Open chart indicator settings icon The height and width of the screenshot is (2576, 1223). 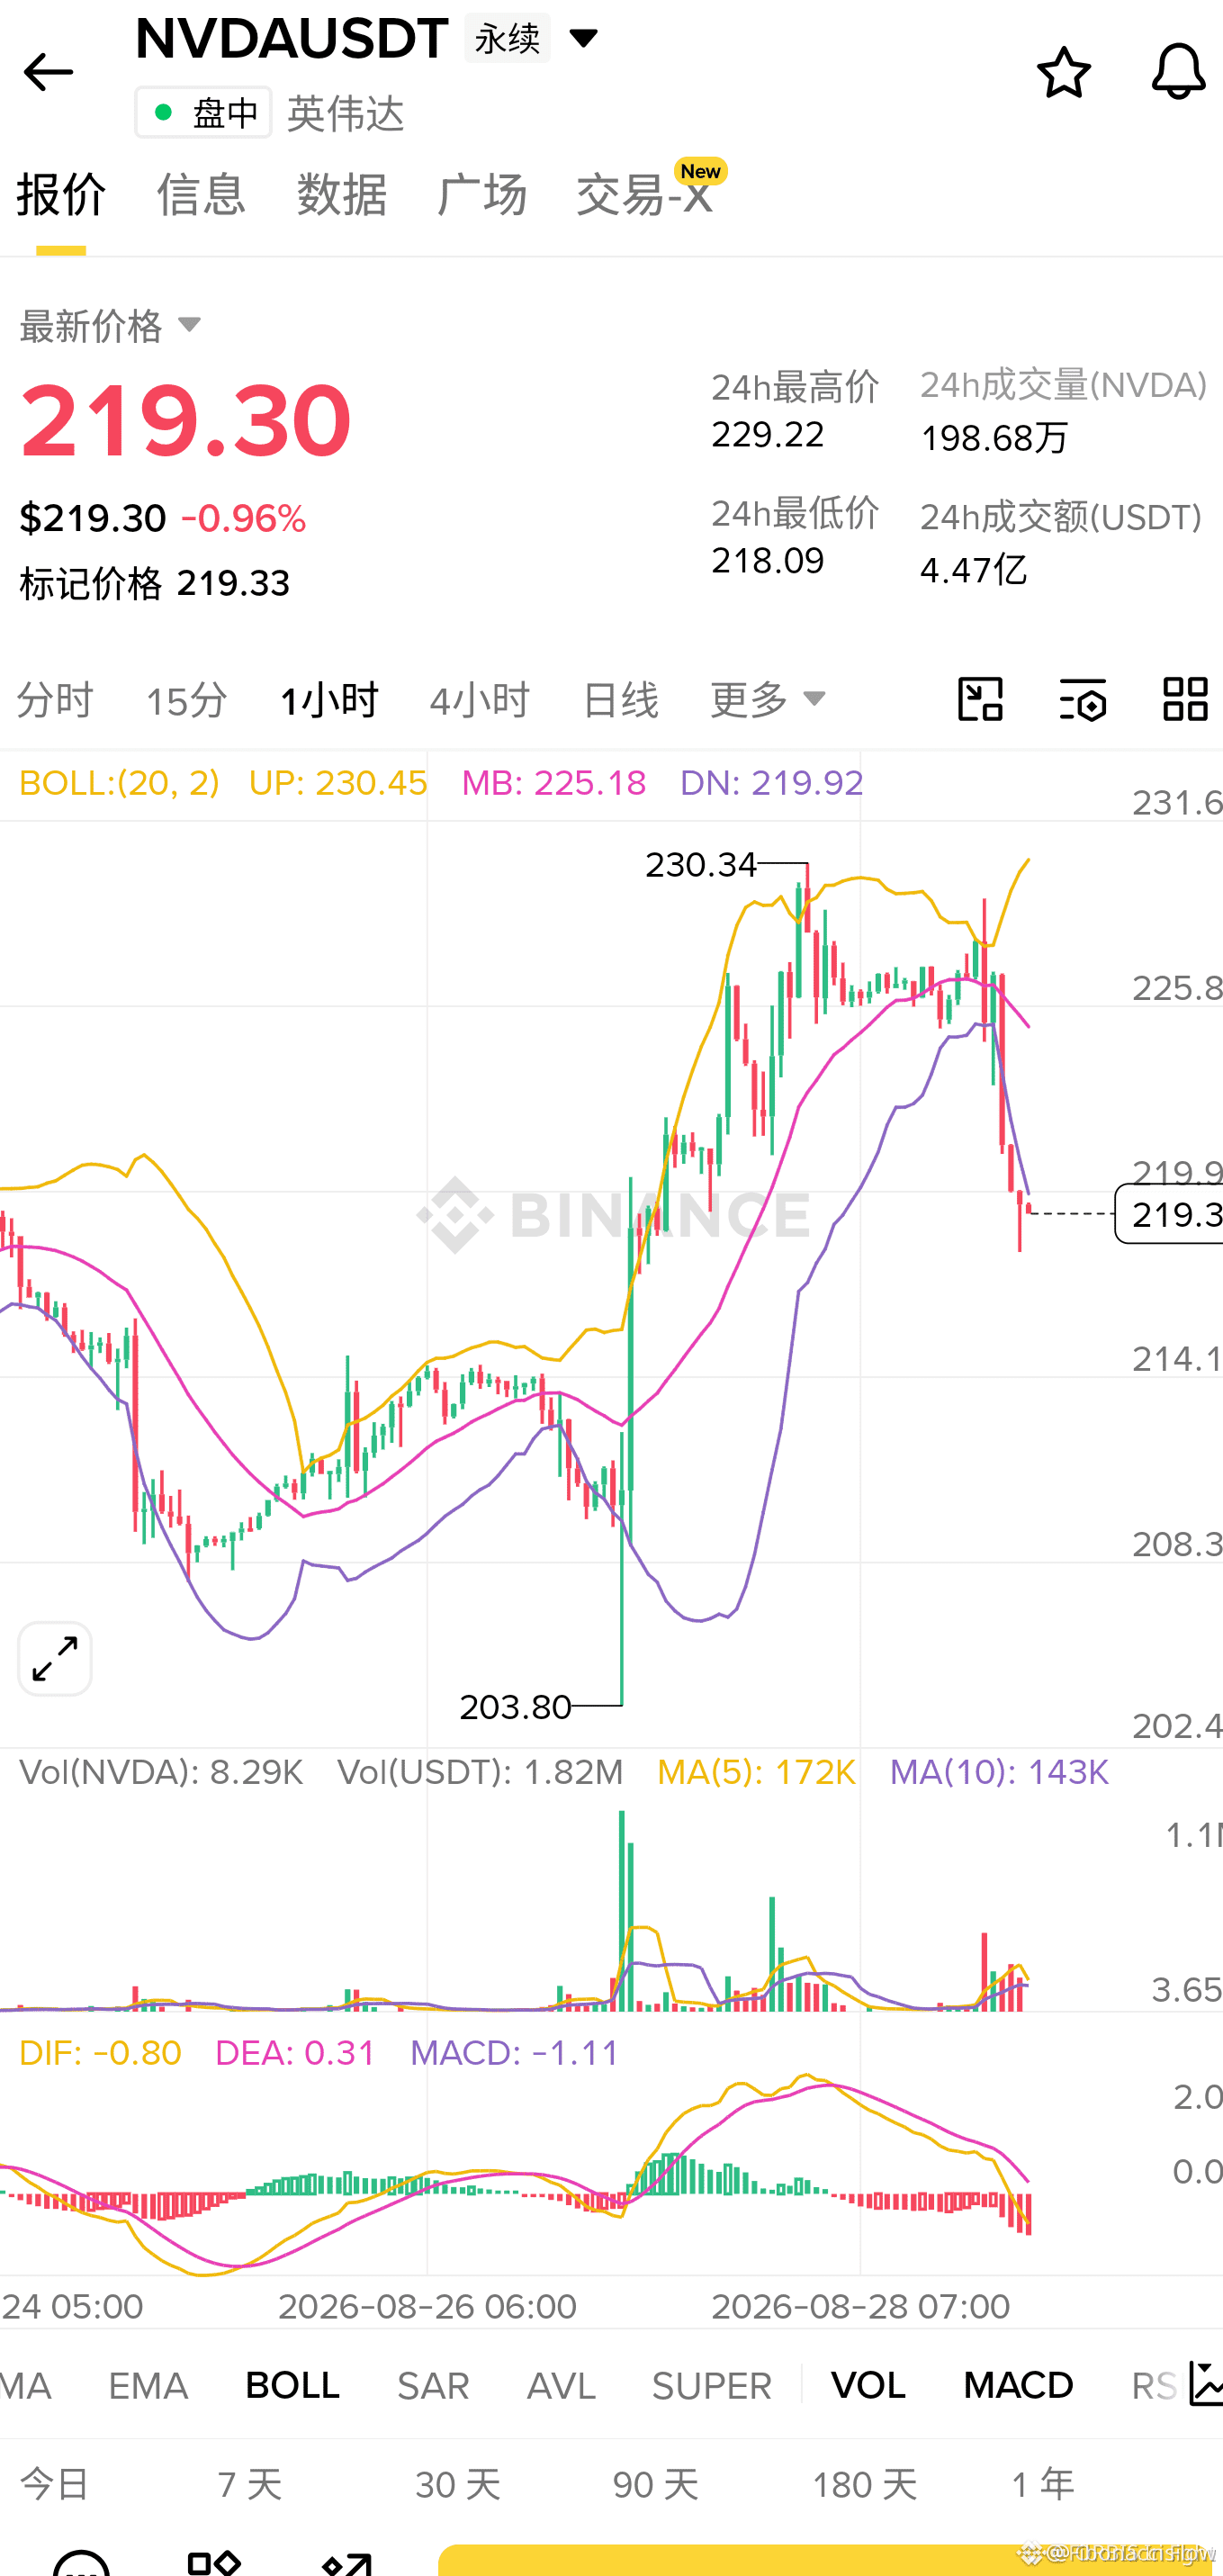pyautogui.click(x=1082, y=699)
